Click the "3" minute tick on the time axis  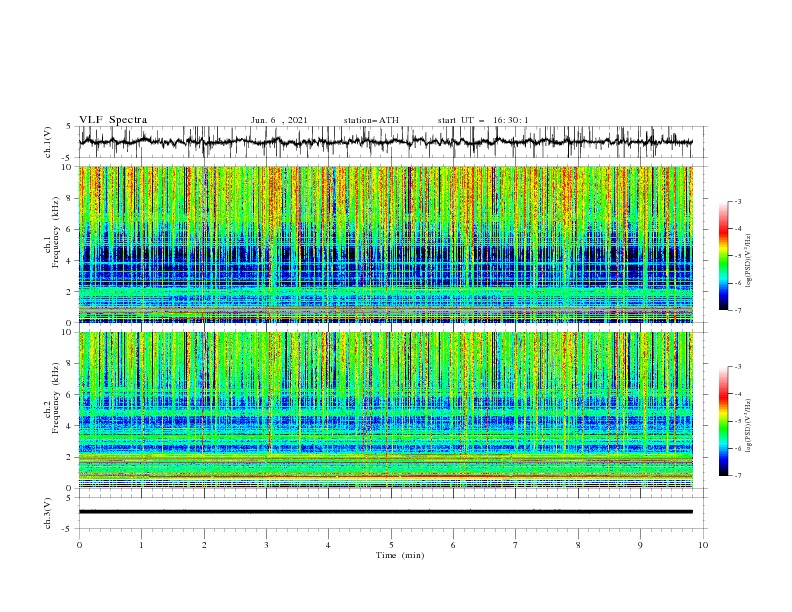click(x=266, y=545)
